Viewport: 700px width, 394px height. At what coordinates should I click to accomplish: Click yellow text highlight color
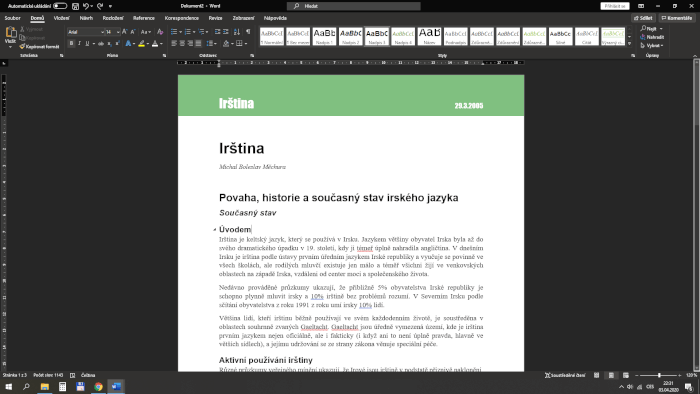pos(141,44)
